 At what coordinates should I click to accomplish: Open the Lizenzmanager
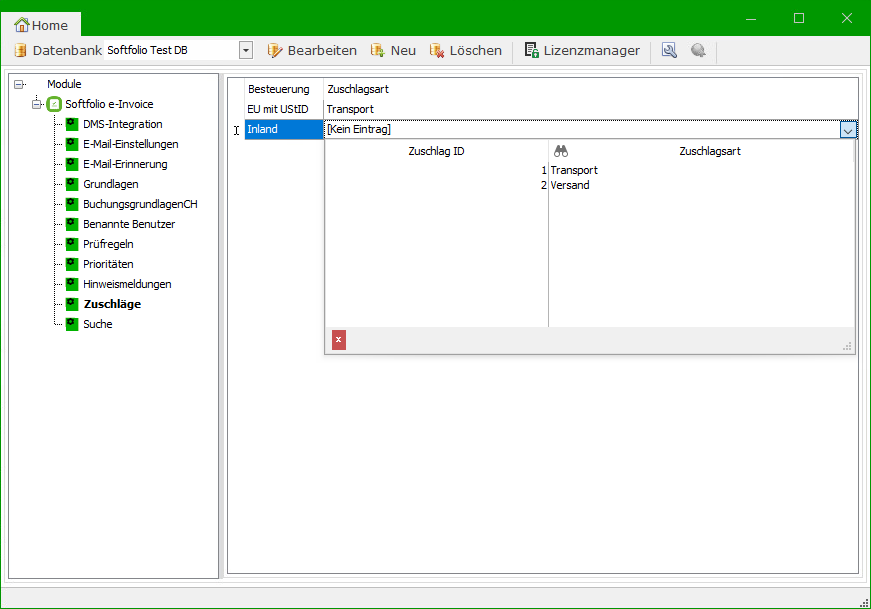(582, 50)
